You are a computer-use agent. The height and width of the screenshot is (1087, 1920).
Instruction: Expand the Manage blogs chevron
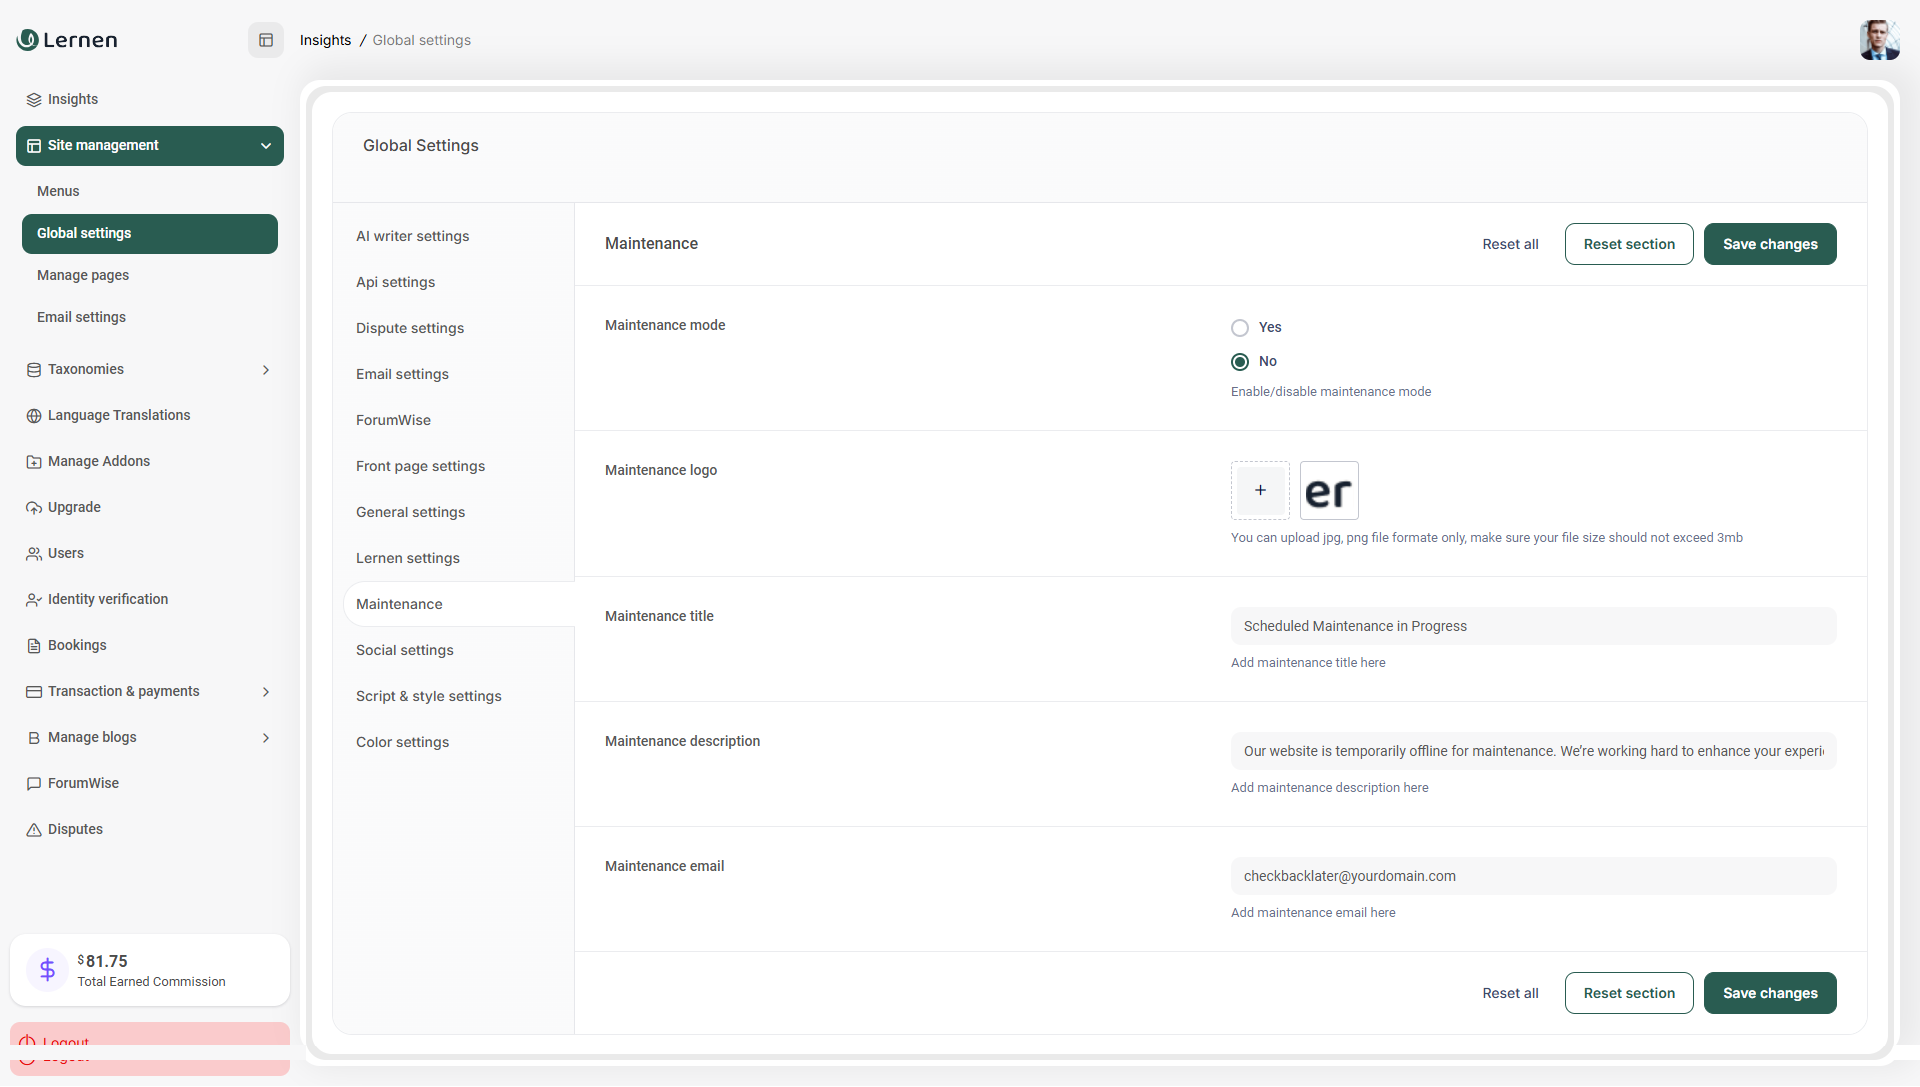pyautogui.click(x=266, y=738)
